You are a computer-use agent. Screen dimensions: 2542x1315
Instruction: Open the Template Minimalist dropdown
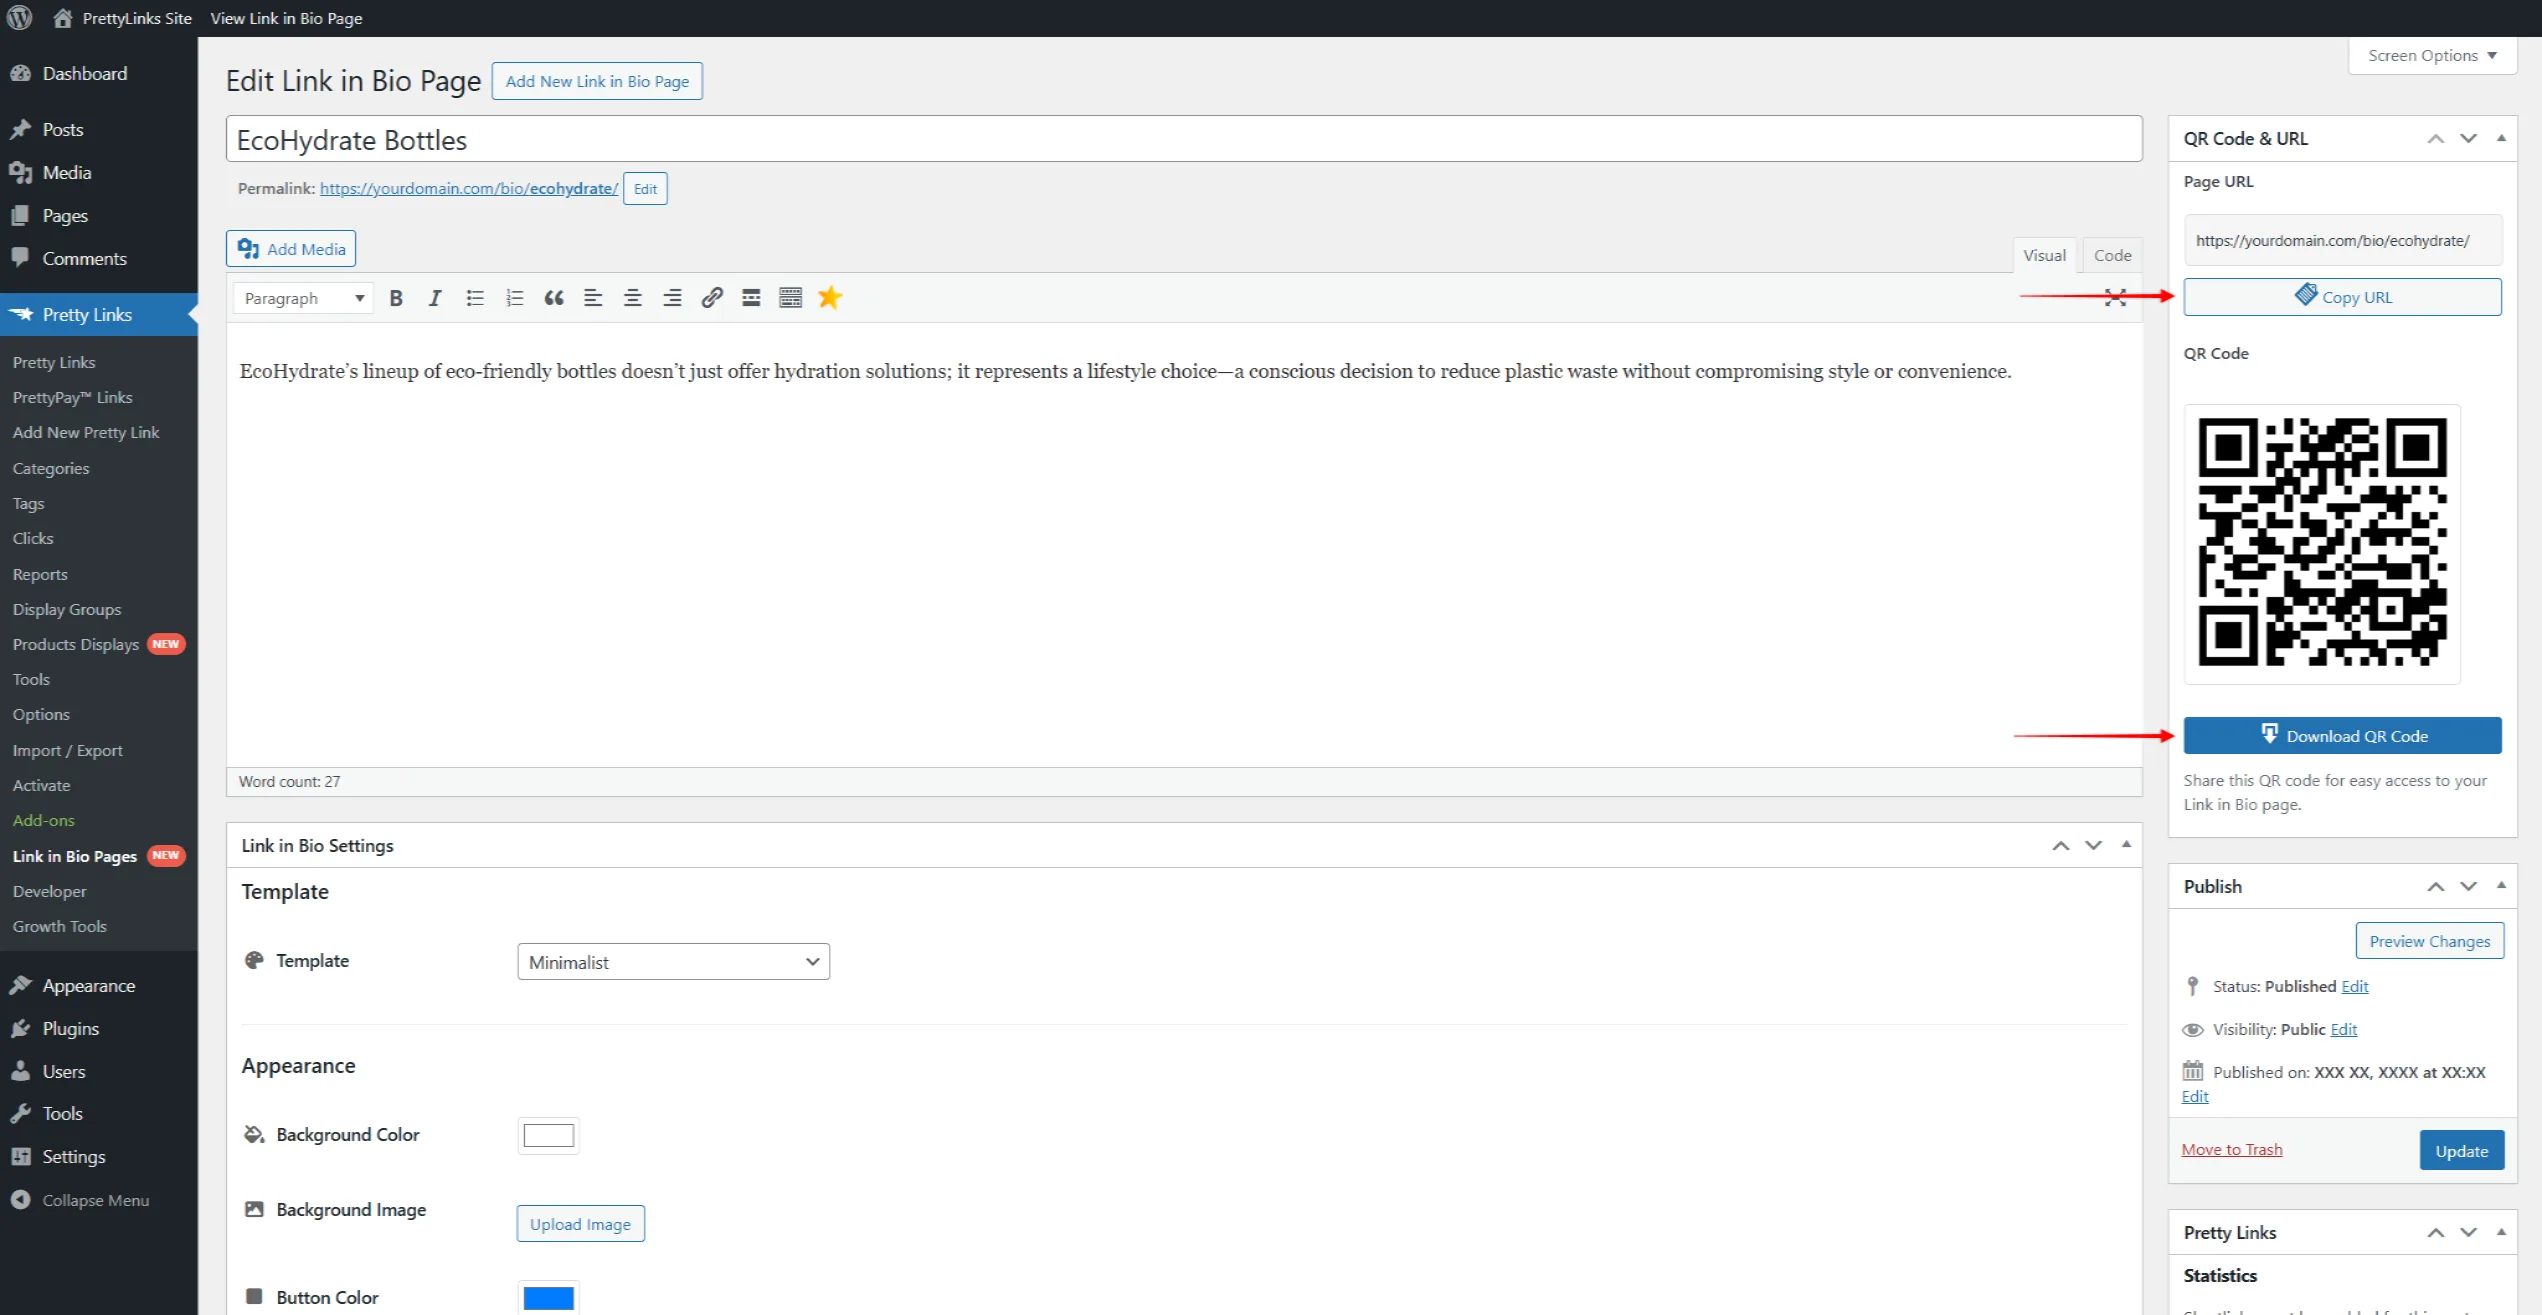(x=673, y=962)
